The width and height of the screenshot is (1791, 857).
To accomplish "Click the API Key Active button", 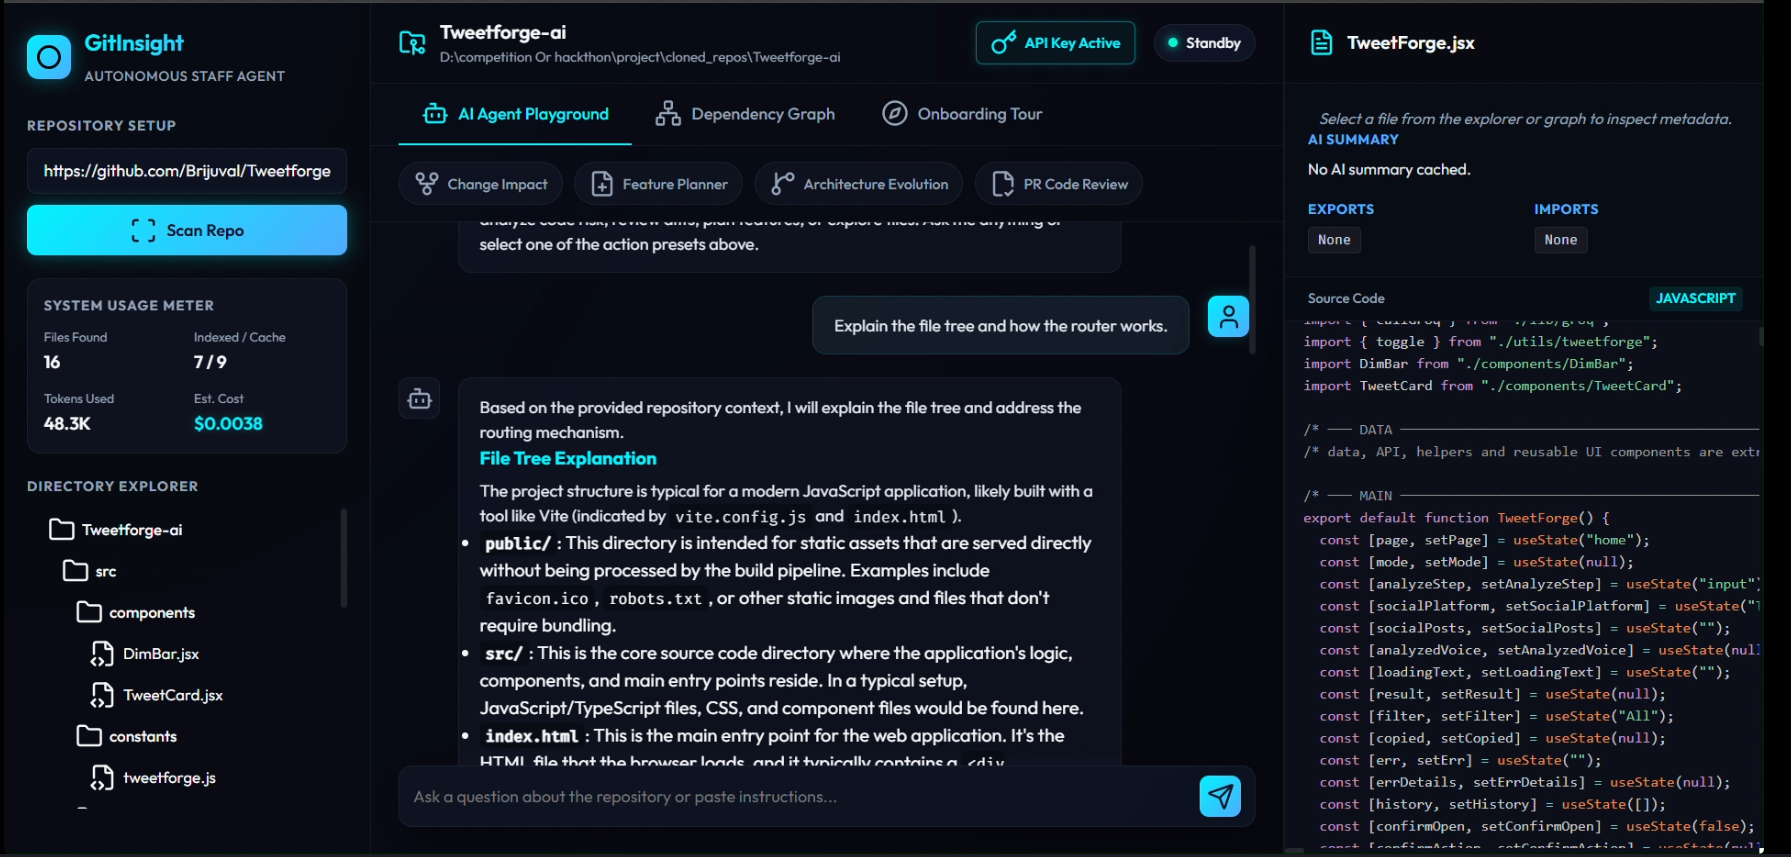I will (x=1055, y=43).
